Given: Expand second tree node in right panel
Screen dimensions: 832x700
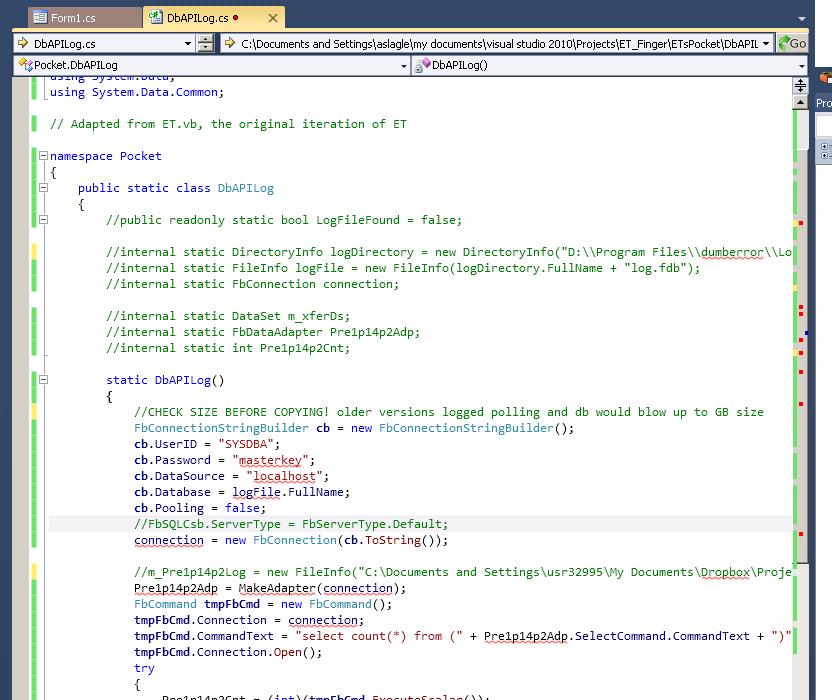Looking at the screenshot, I should (824, 155).
